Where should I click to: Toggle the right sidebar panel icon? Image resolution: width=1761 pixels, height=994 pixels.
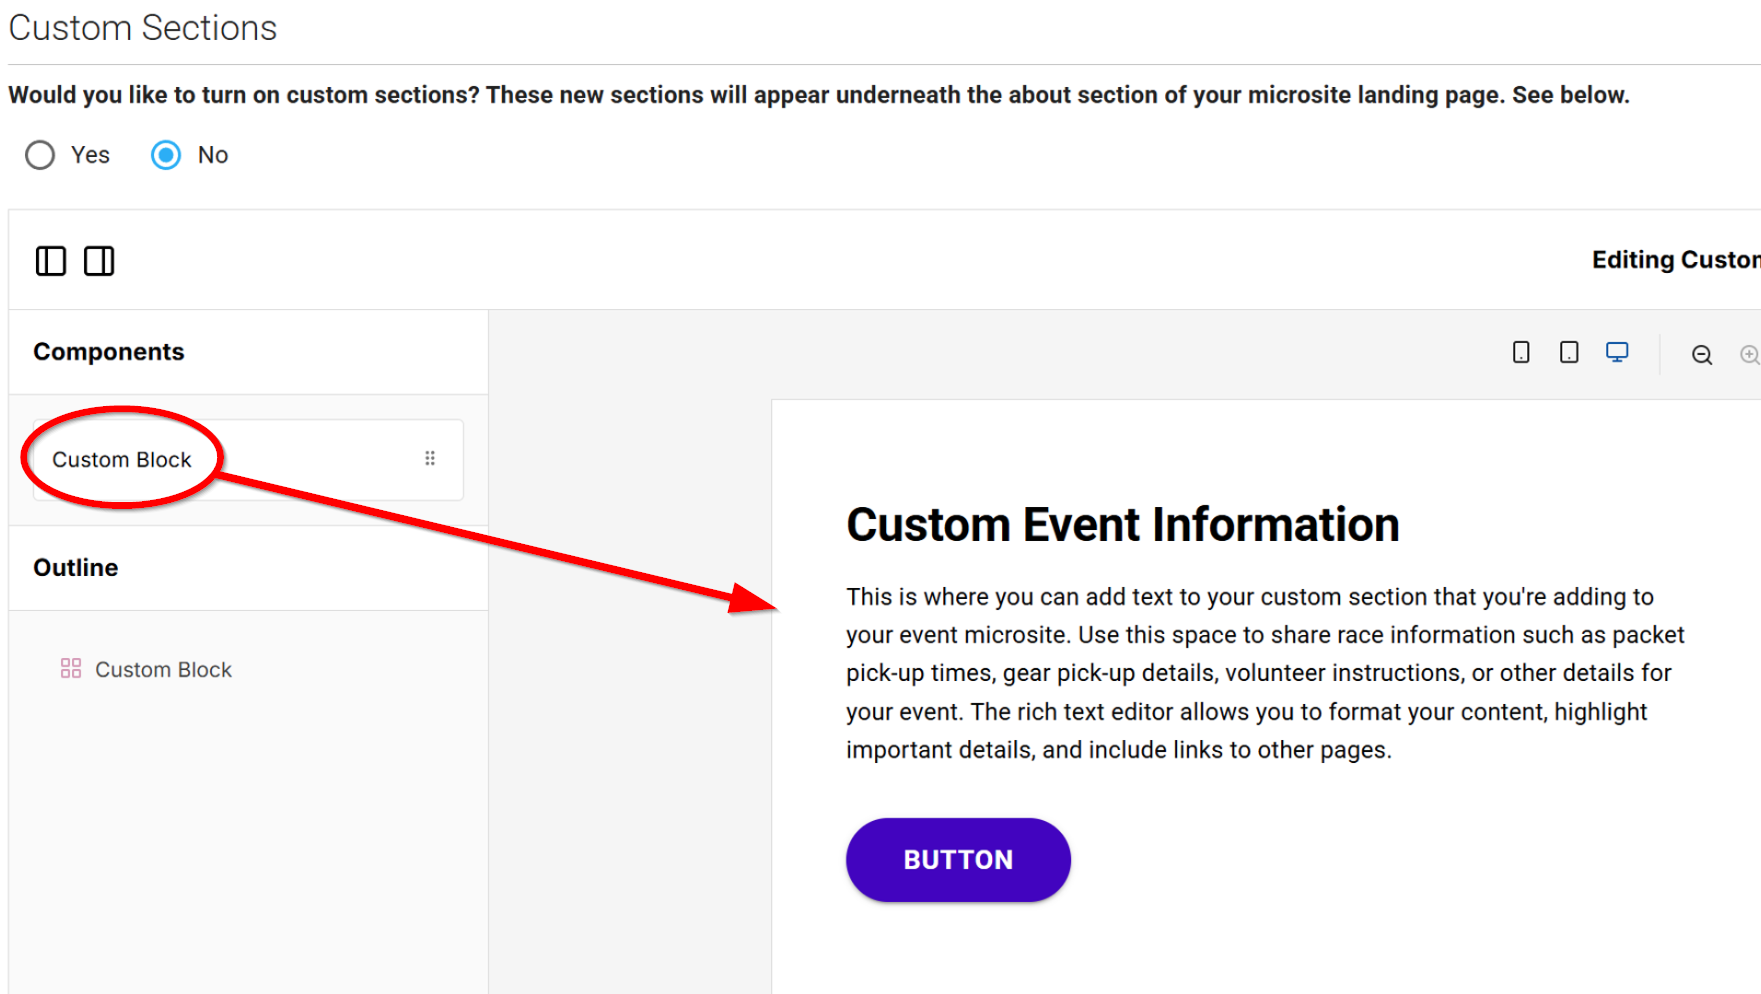click(99, 261)
